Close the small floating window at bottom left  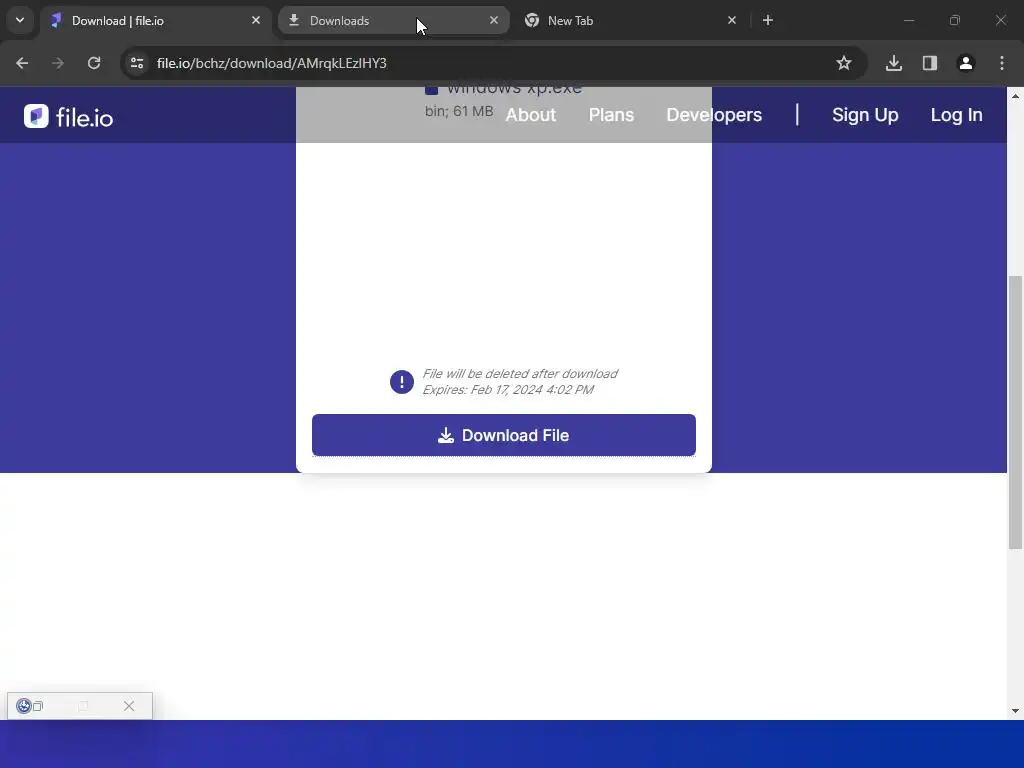pyautogui.click(x=129, y=706)
